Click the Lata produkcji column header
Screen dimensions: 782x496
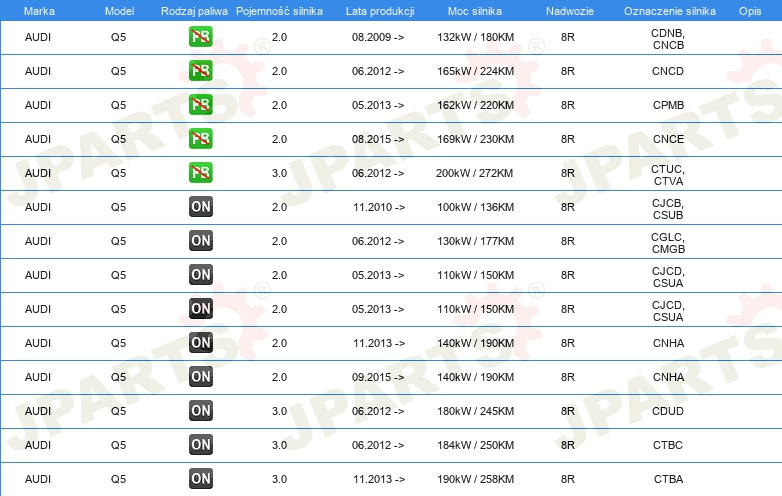[x=380, y=11]
